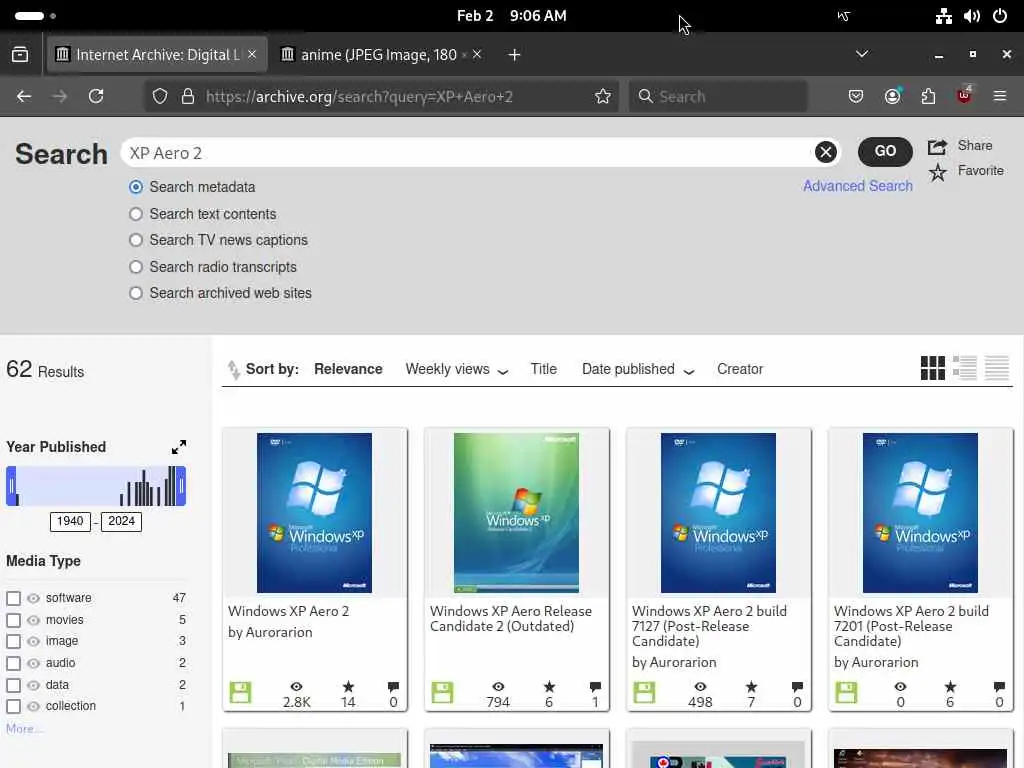Image resolution: width=1024 pixels, height=768 pixels.
Task: Go back to the previous page
Action: pos(24,97)
